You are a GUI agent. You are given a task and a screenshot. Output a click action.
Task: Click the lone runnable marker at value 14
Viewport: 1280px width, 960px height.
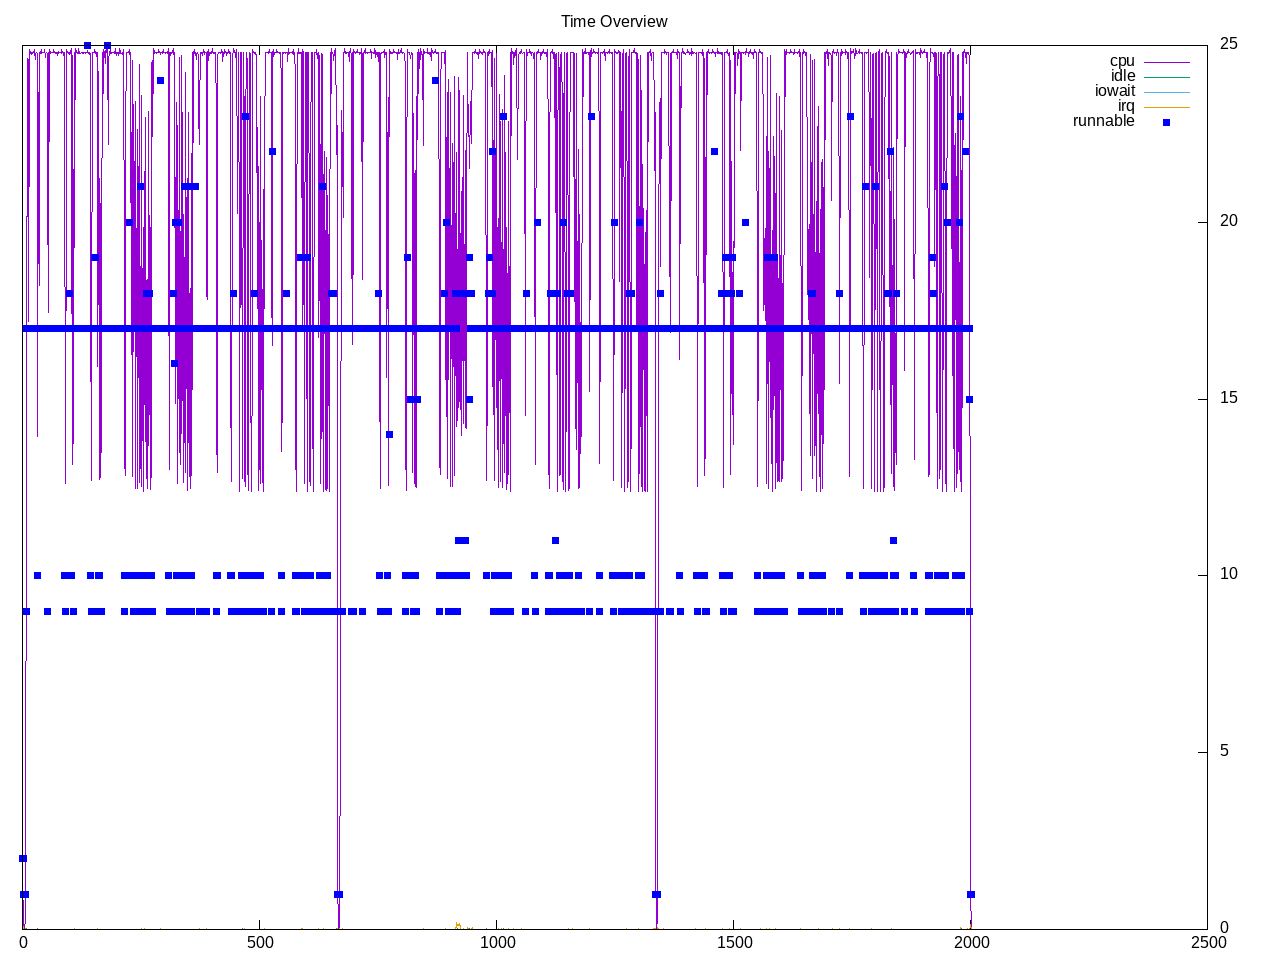389,434
